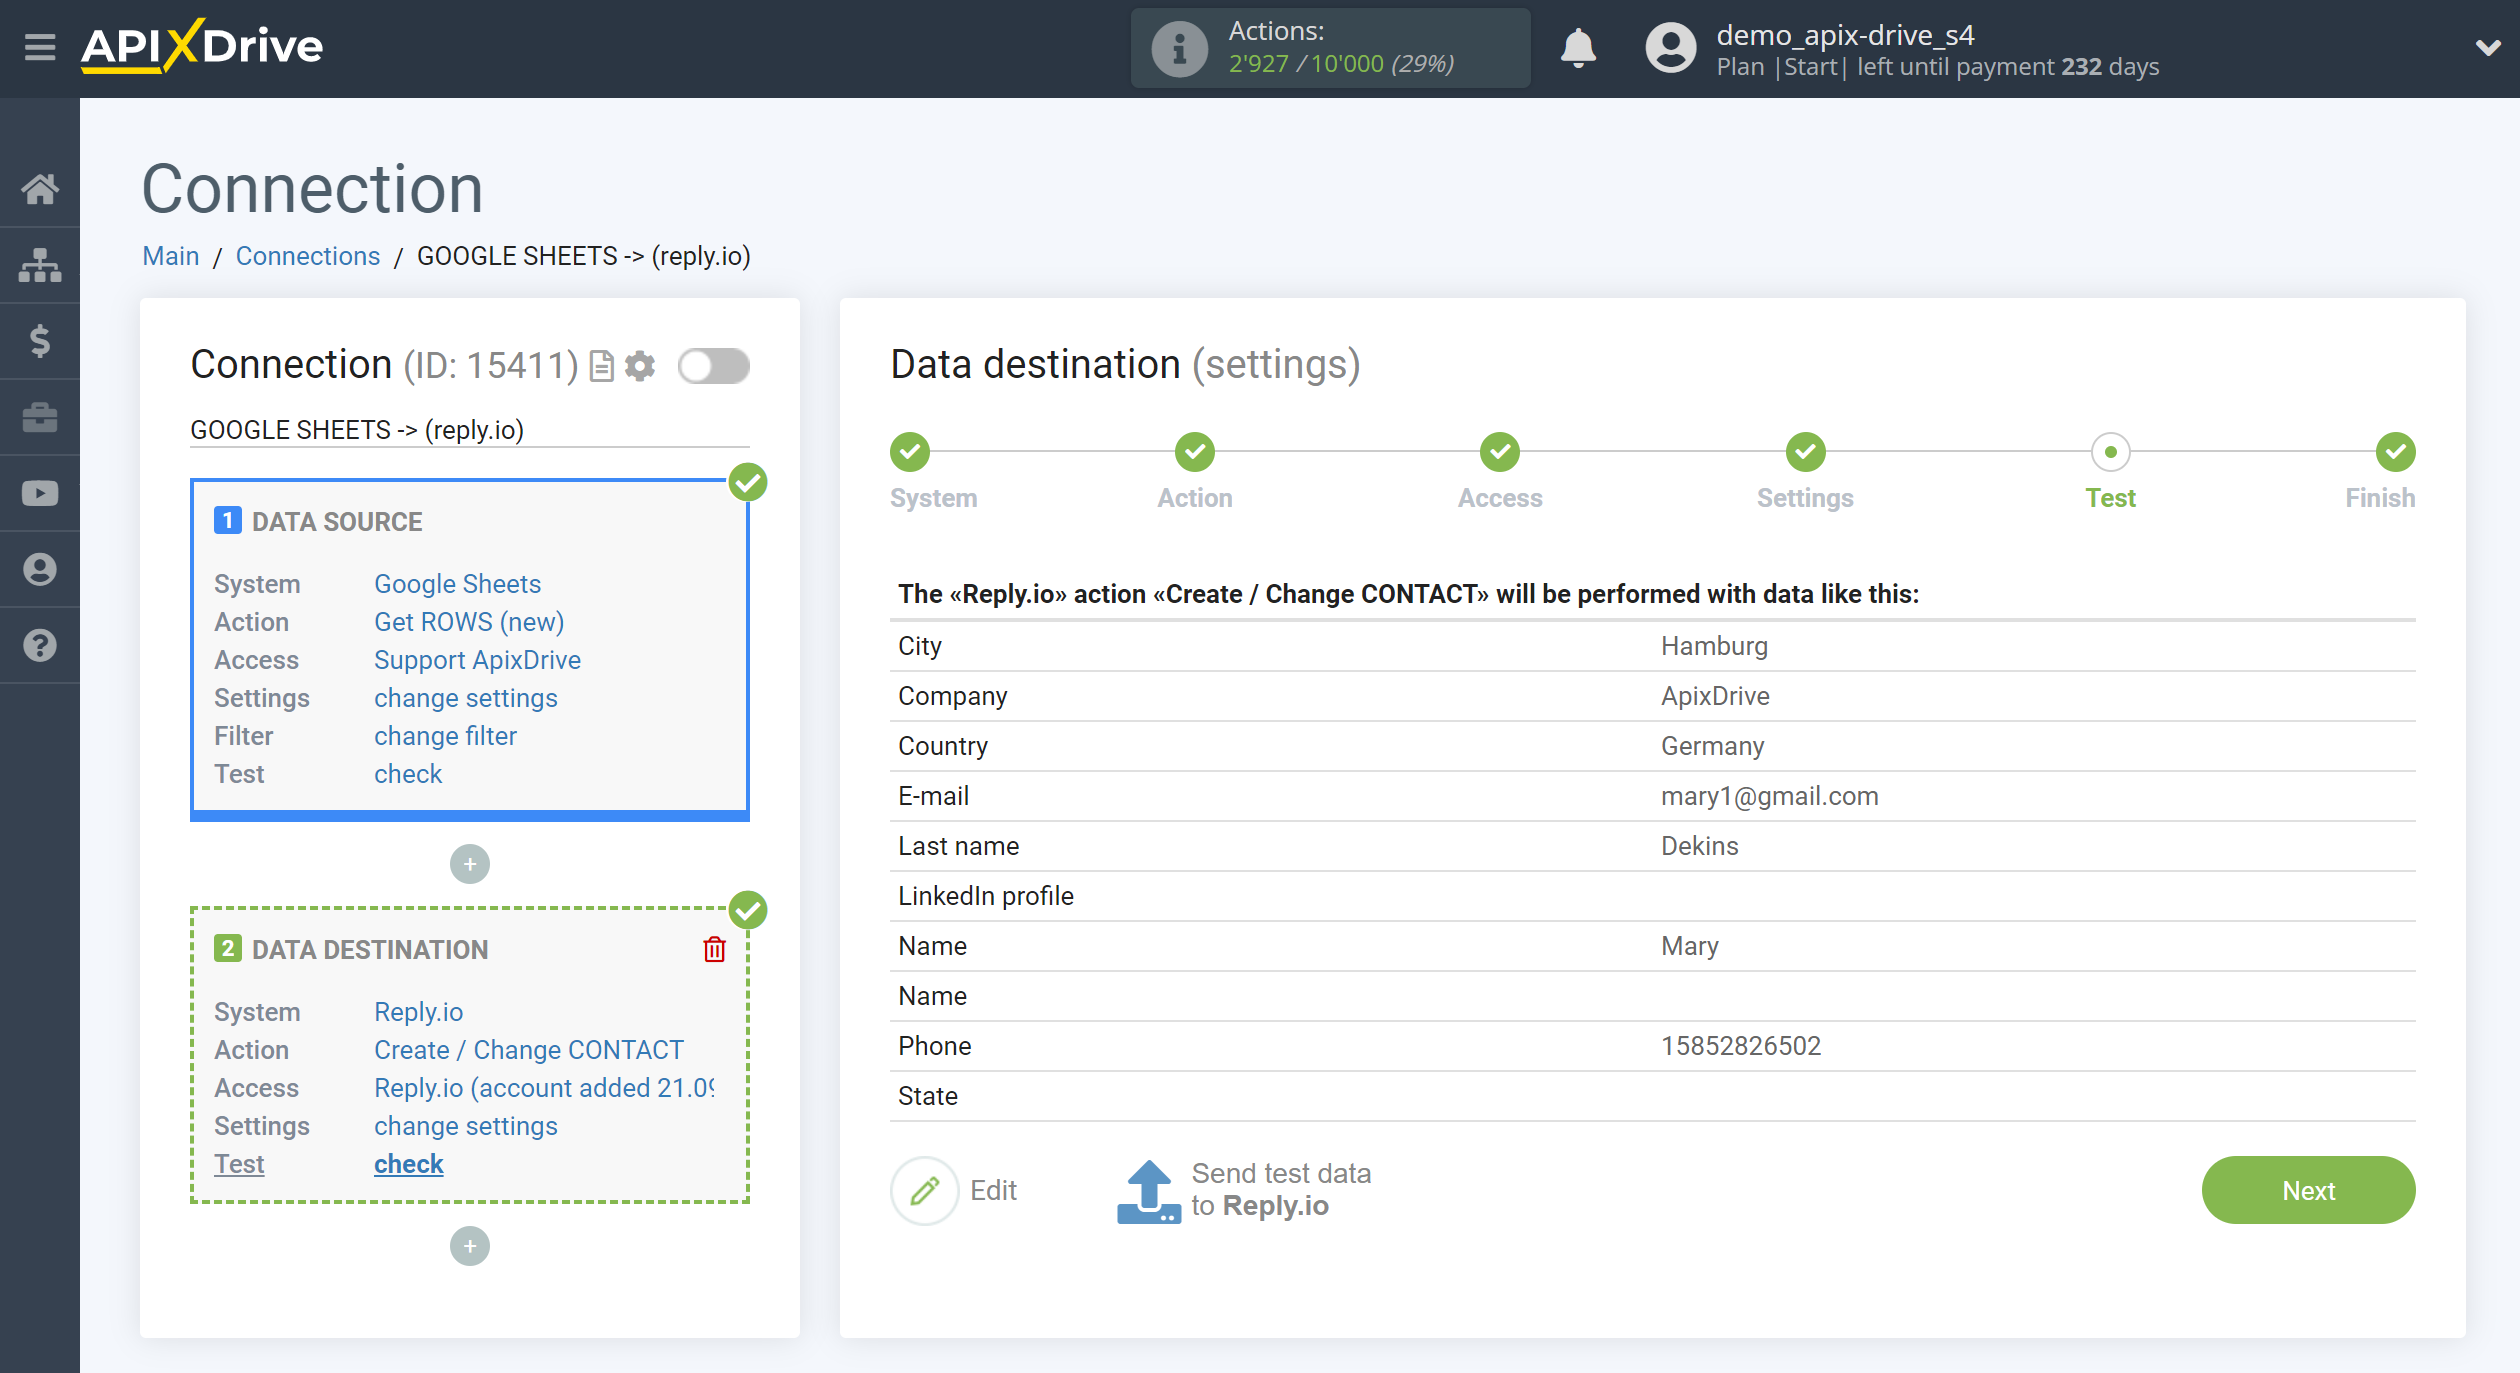Delete the Data Destination block
This screenshot has width=2520, height=1373.
[x=714, y=949]
